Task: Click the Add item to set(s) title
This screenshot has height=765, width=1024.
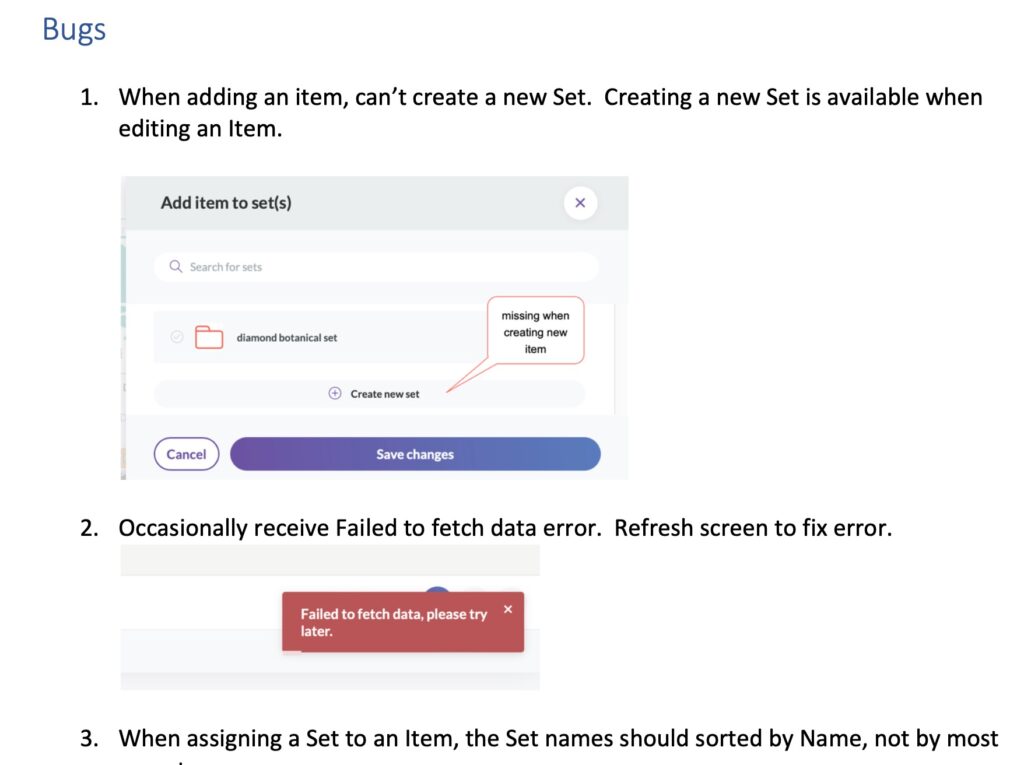Action: [226, 203]
